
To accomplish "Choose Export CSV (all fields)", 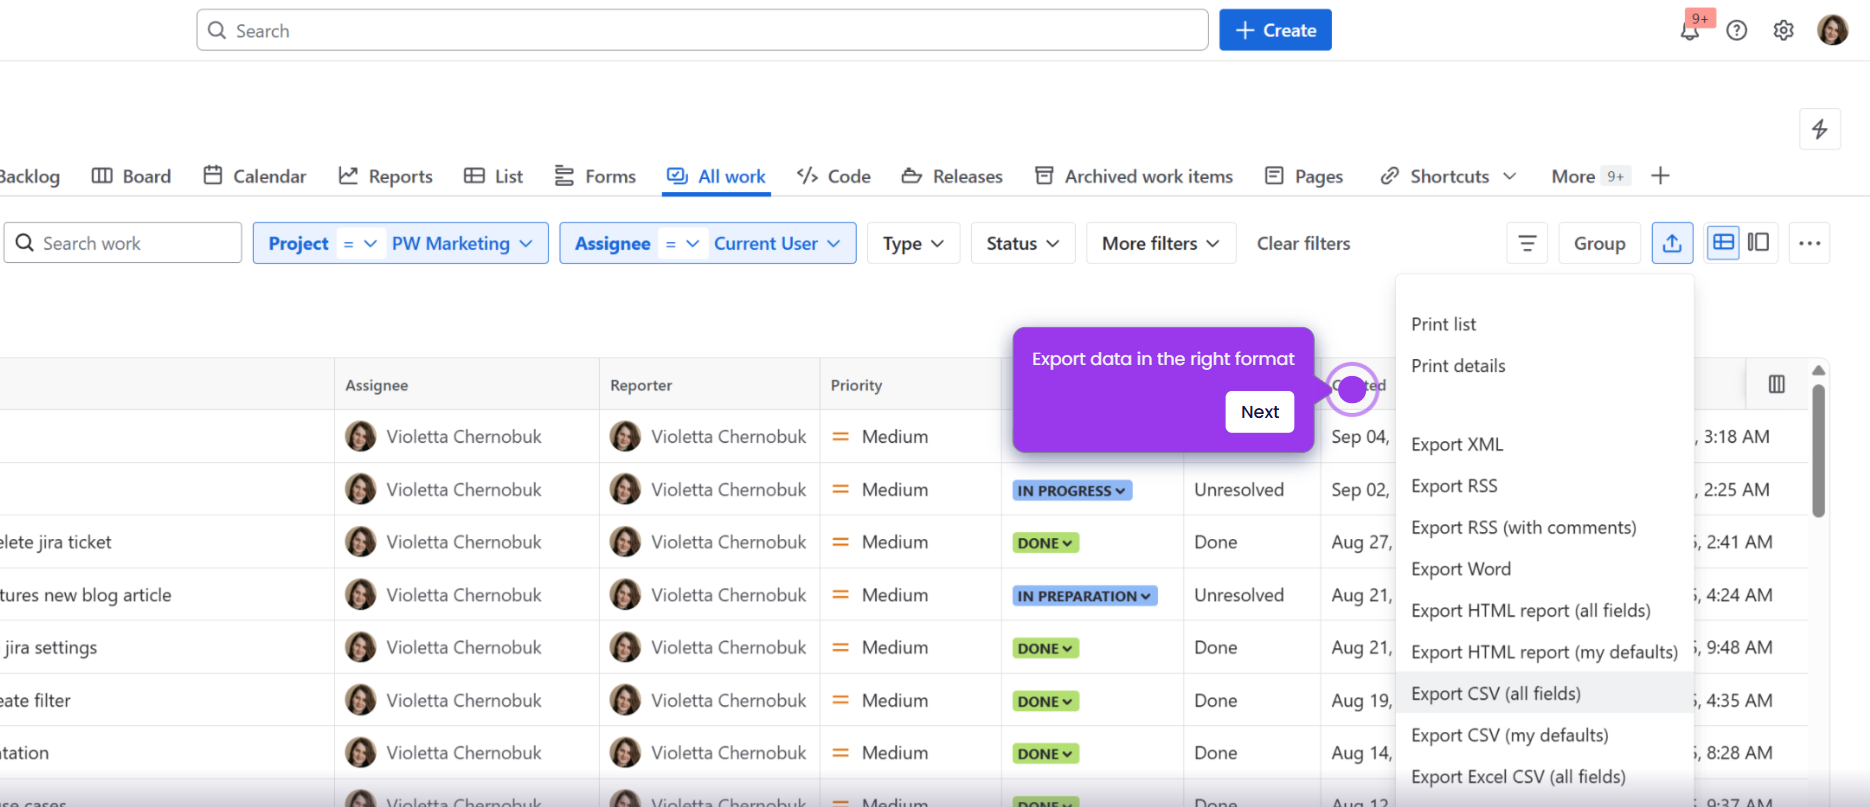I will (1544, 693).
